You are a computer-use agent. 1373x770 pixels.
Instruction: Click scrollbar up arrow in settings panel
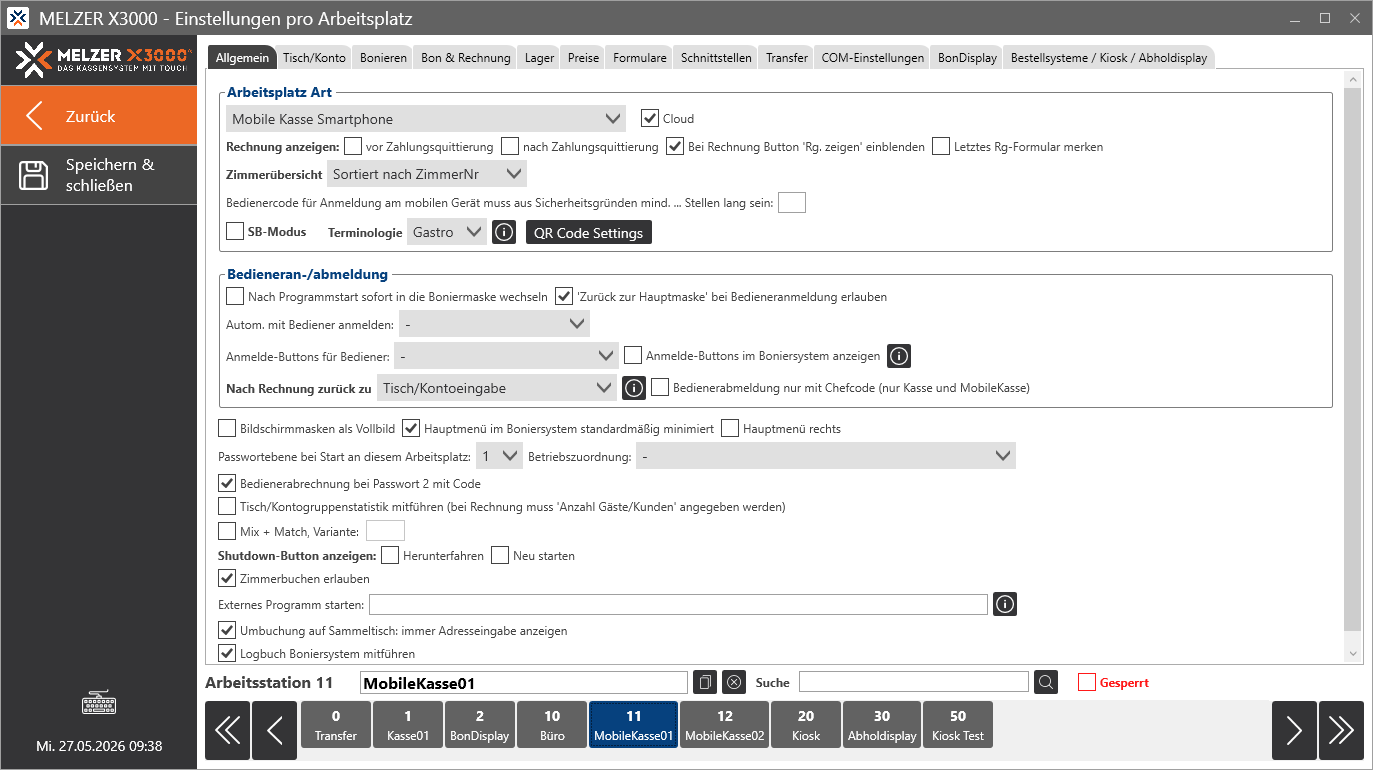point(1354,79)
